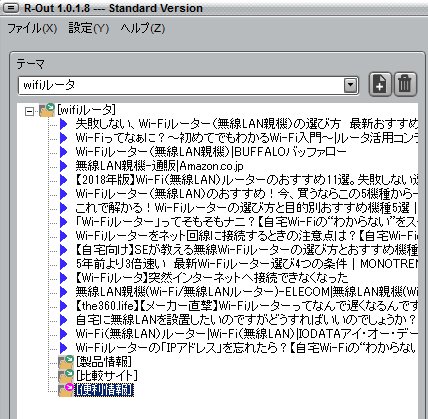Click arrow icon beside 5年前より3倍速い row
This screenshot has height=419, width=428.
click(63, 264)
